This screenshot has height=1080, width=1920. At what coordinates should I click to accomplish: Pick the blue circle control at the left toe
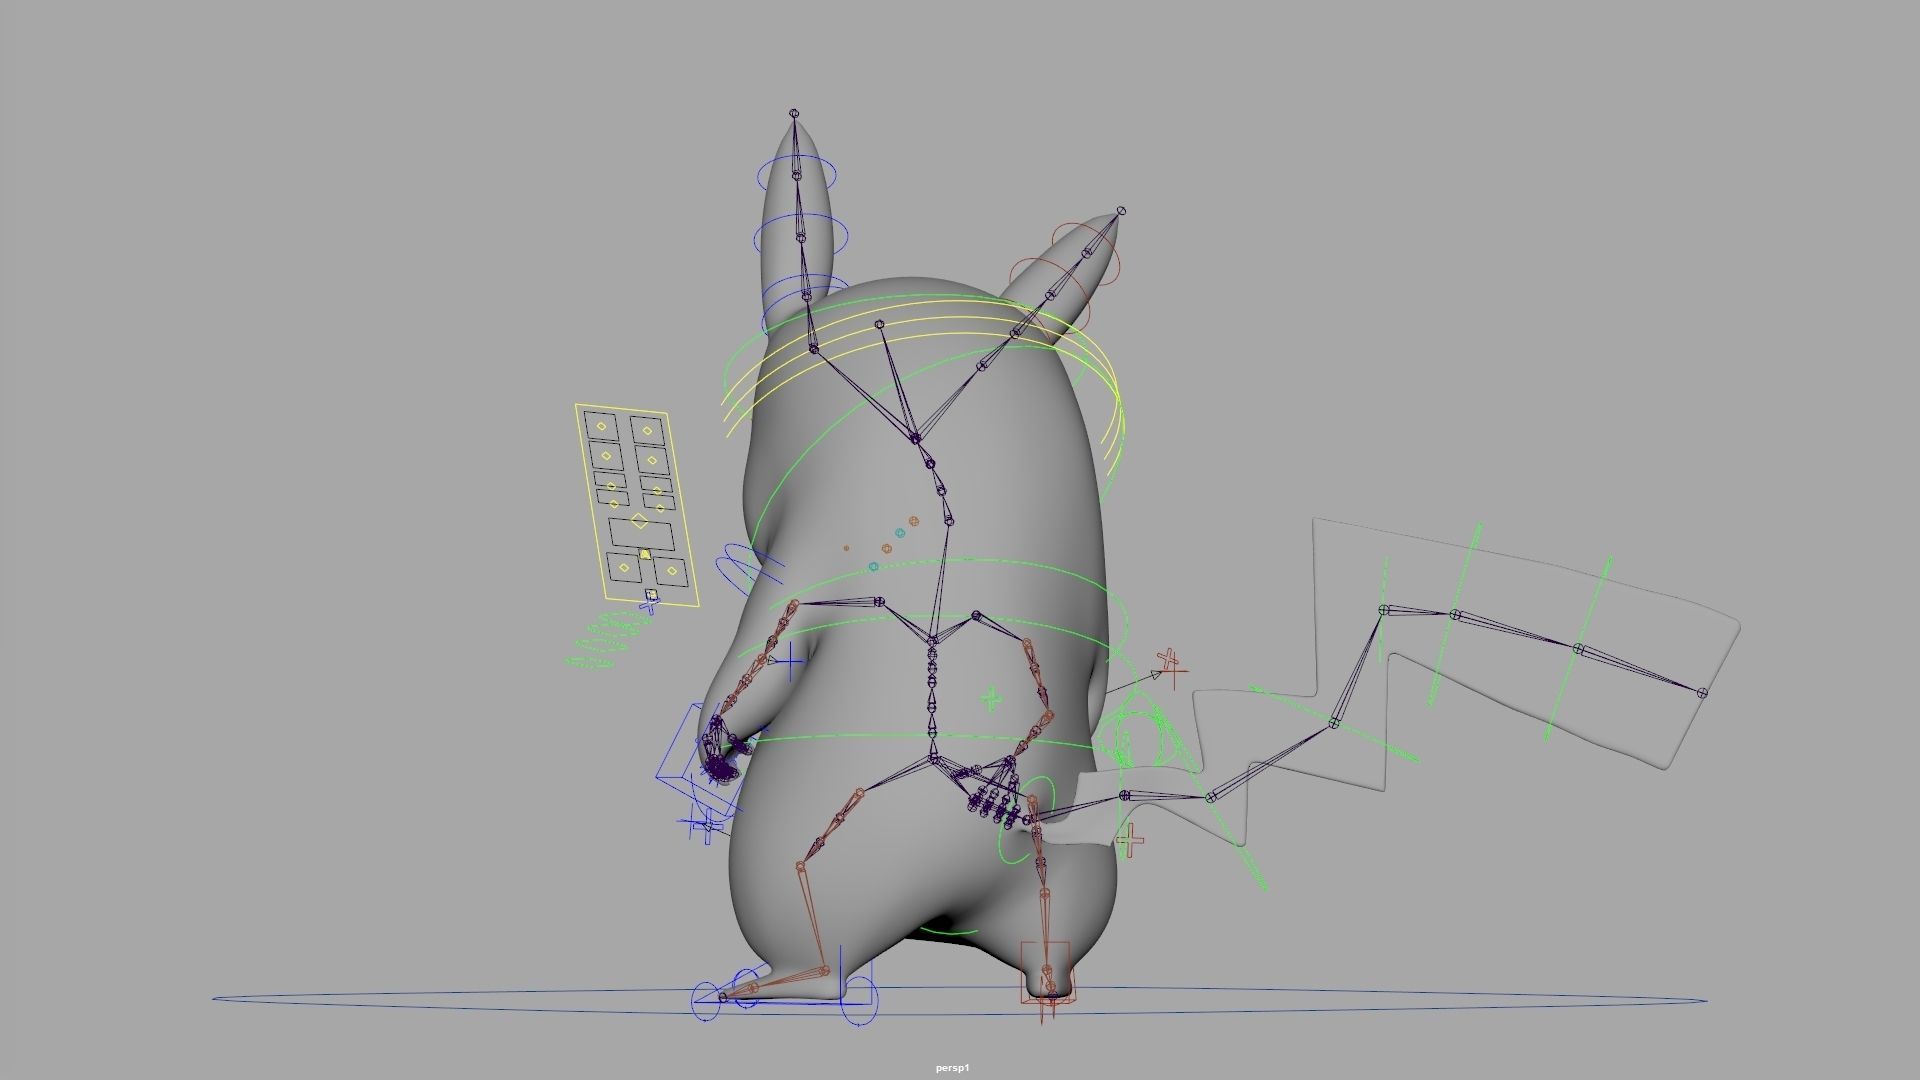coord(706,1000)
